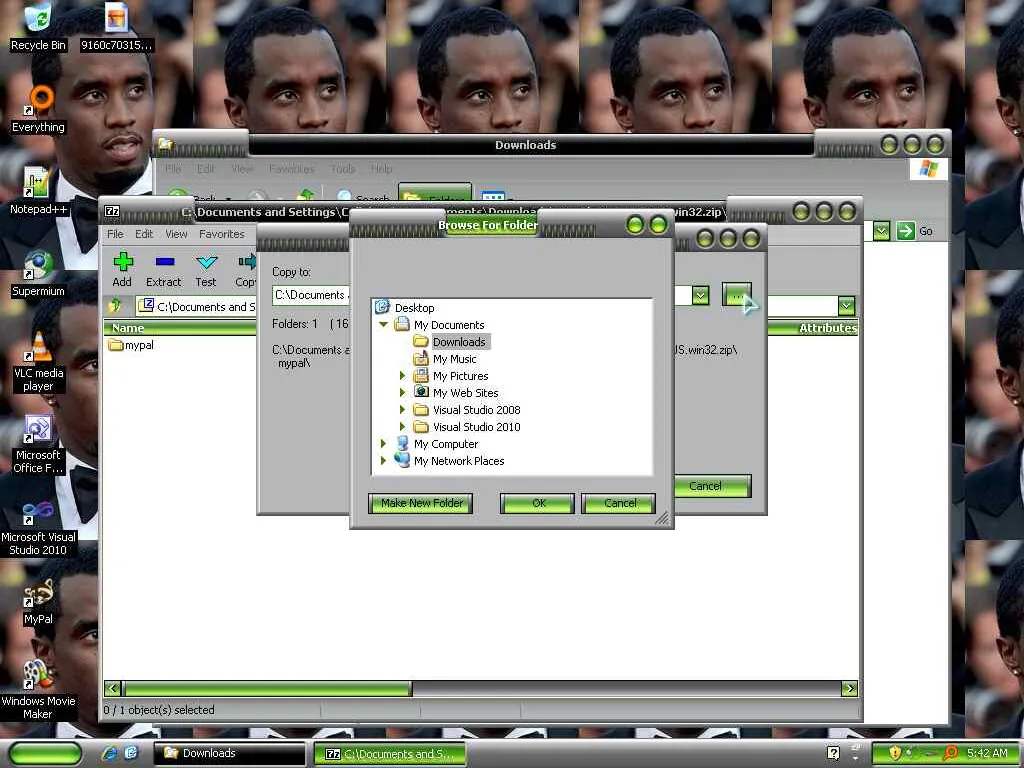Viewport: 1024px width, 768px height.
Task: Click the 7-Zip Test toolbar icon
Action: click(206, 270)
